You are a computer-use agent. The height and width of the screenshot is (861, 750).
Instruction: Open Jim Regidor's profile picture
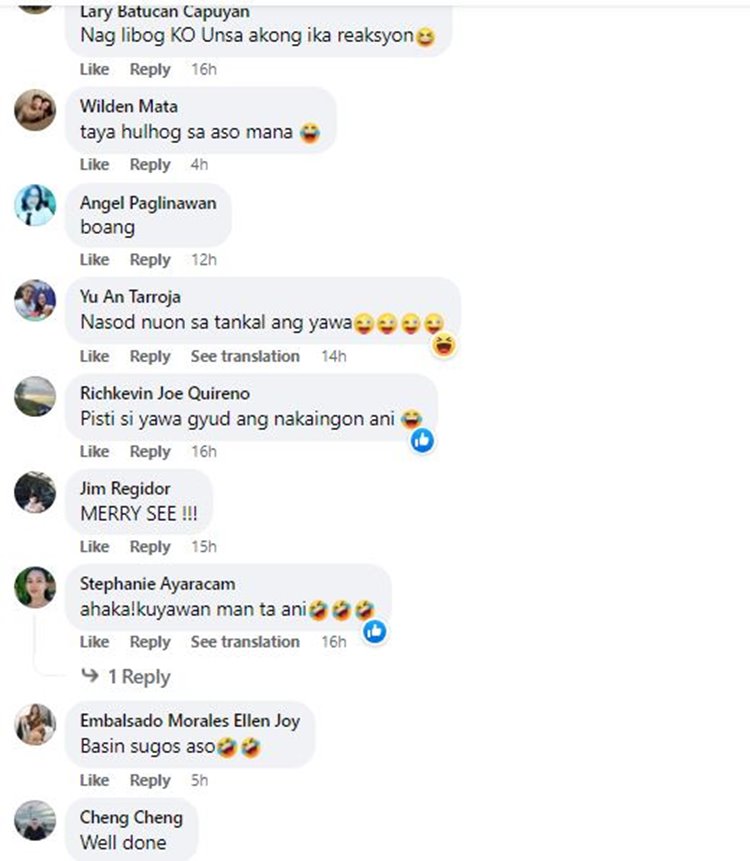click(35, 492)
